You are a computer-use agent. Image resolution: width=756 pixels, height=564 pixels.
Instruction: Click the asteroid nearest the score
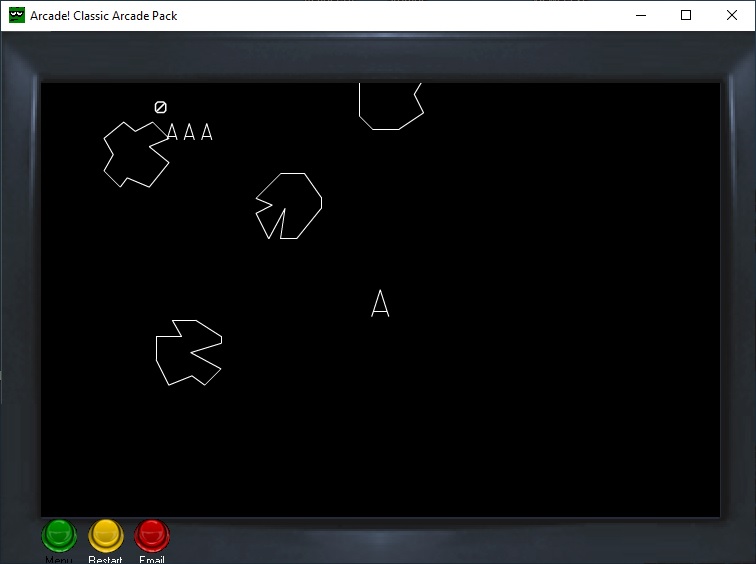coord(136,154)
